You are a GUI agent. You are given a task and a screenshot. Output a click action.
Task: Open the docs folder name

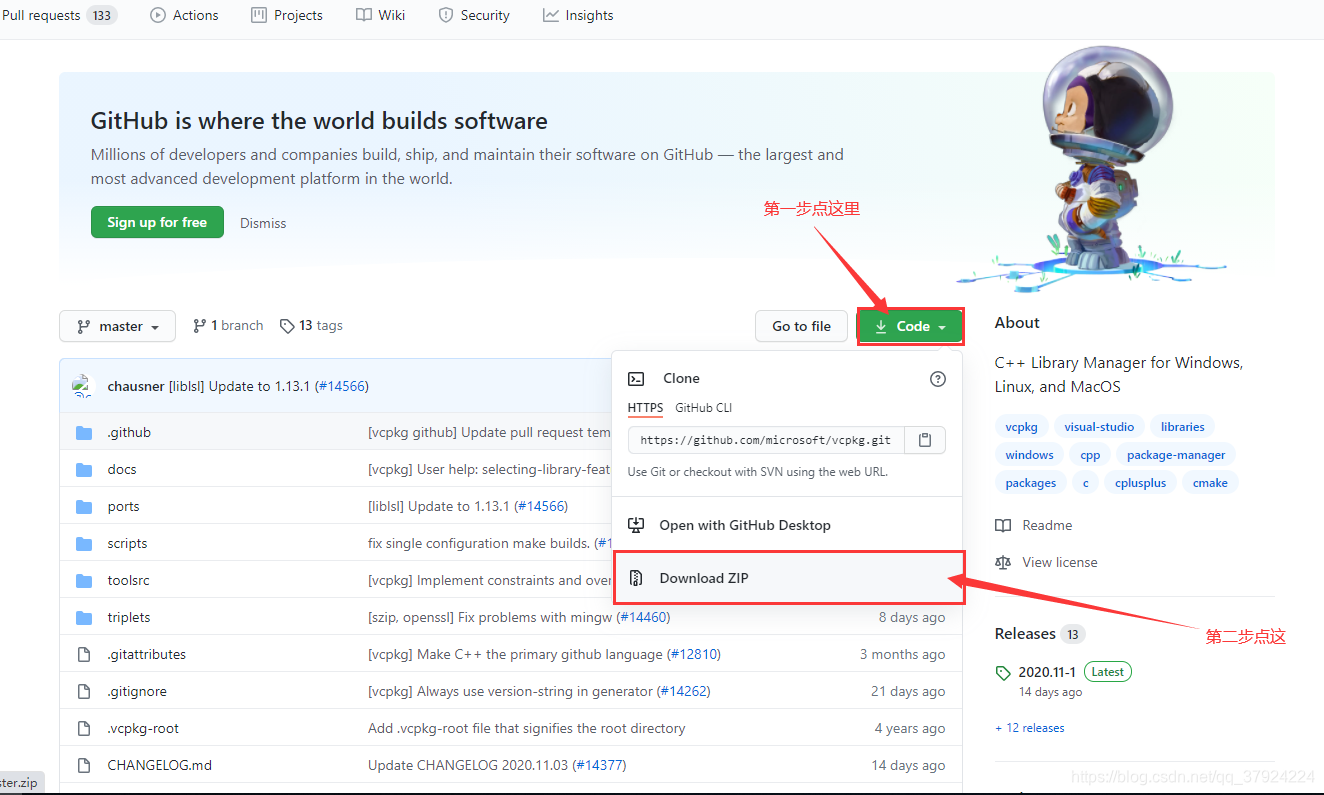[122, 469]
